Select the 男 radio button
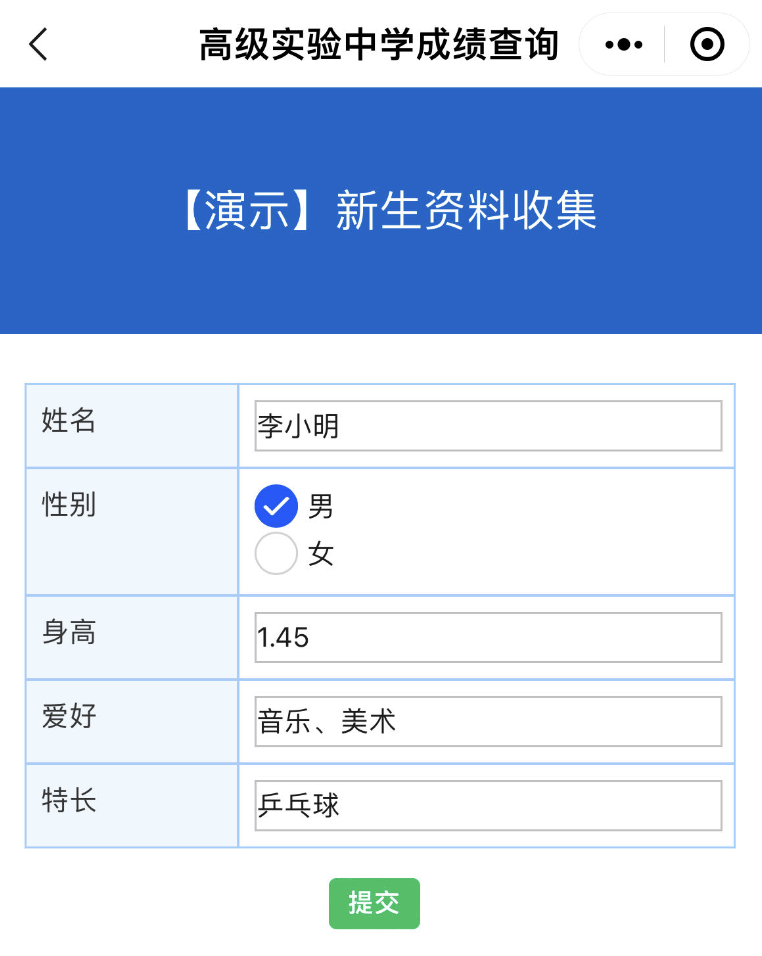762x956 pixels. [x=276, y=506]
